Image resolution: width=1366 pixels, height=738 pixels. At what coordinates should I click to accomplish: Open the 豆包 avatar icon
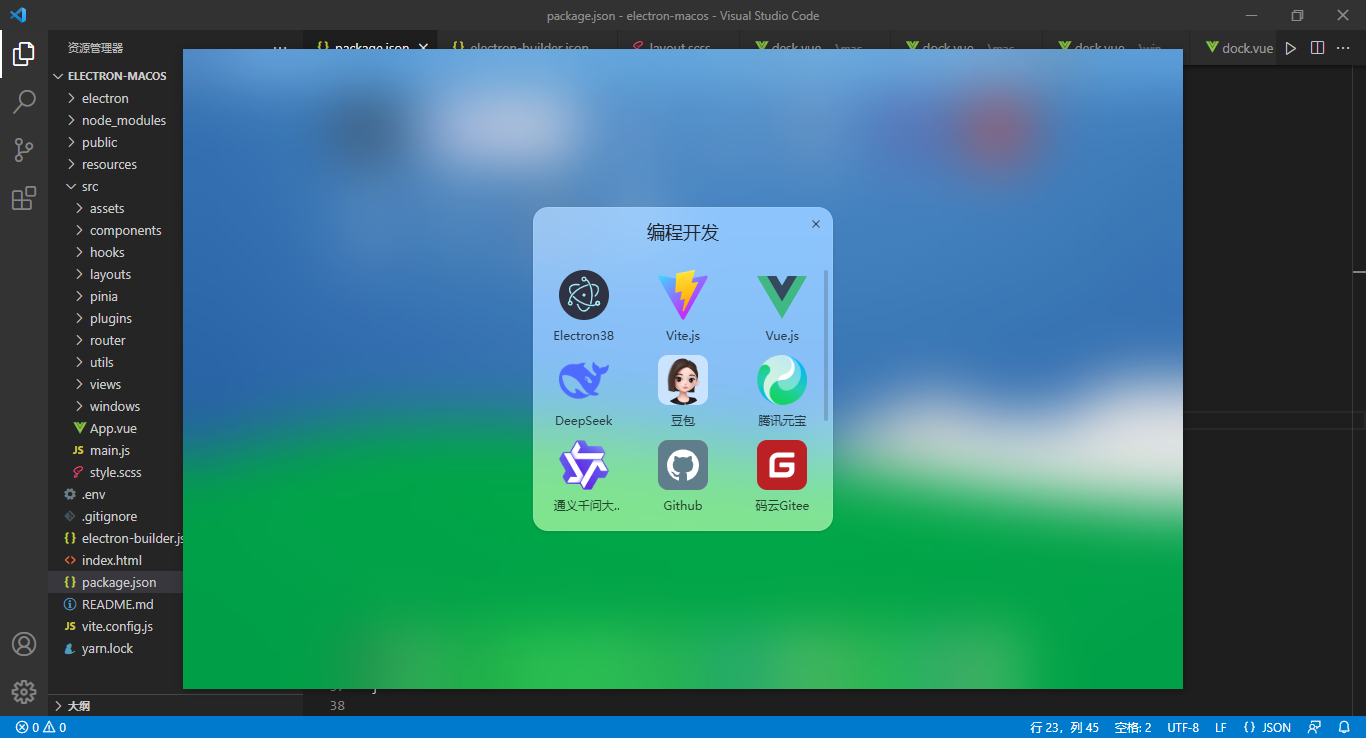(683, 380)
